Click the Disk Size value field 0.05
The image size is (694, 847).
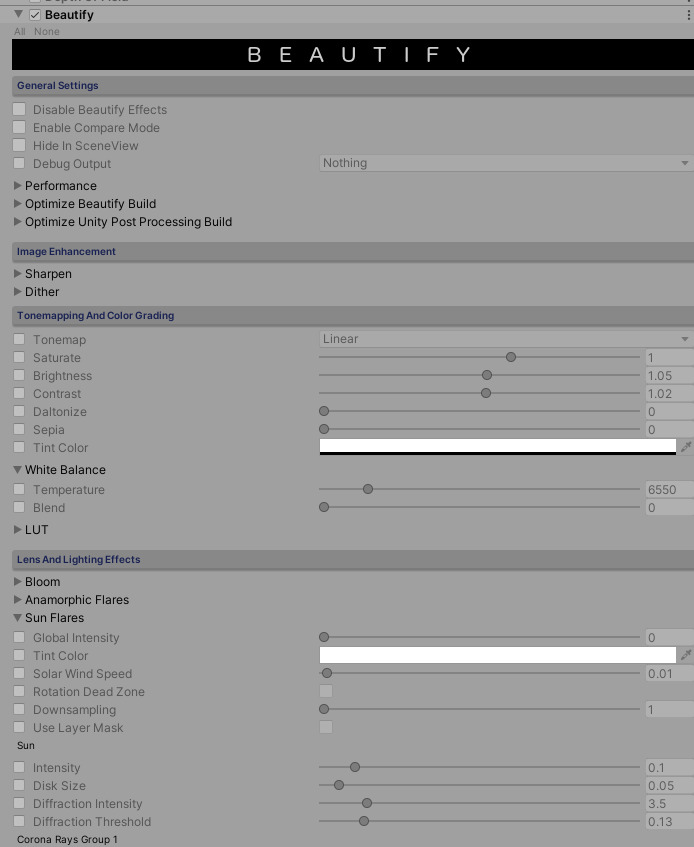[670, 785]
